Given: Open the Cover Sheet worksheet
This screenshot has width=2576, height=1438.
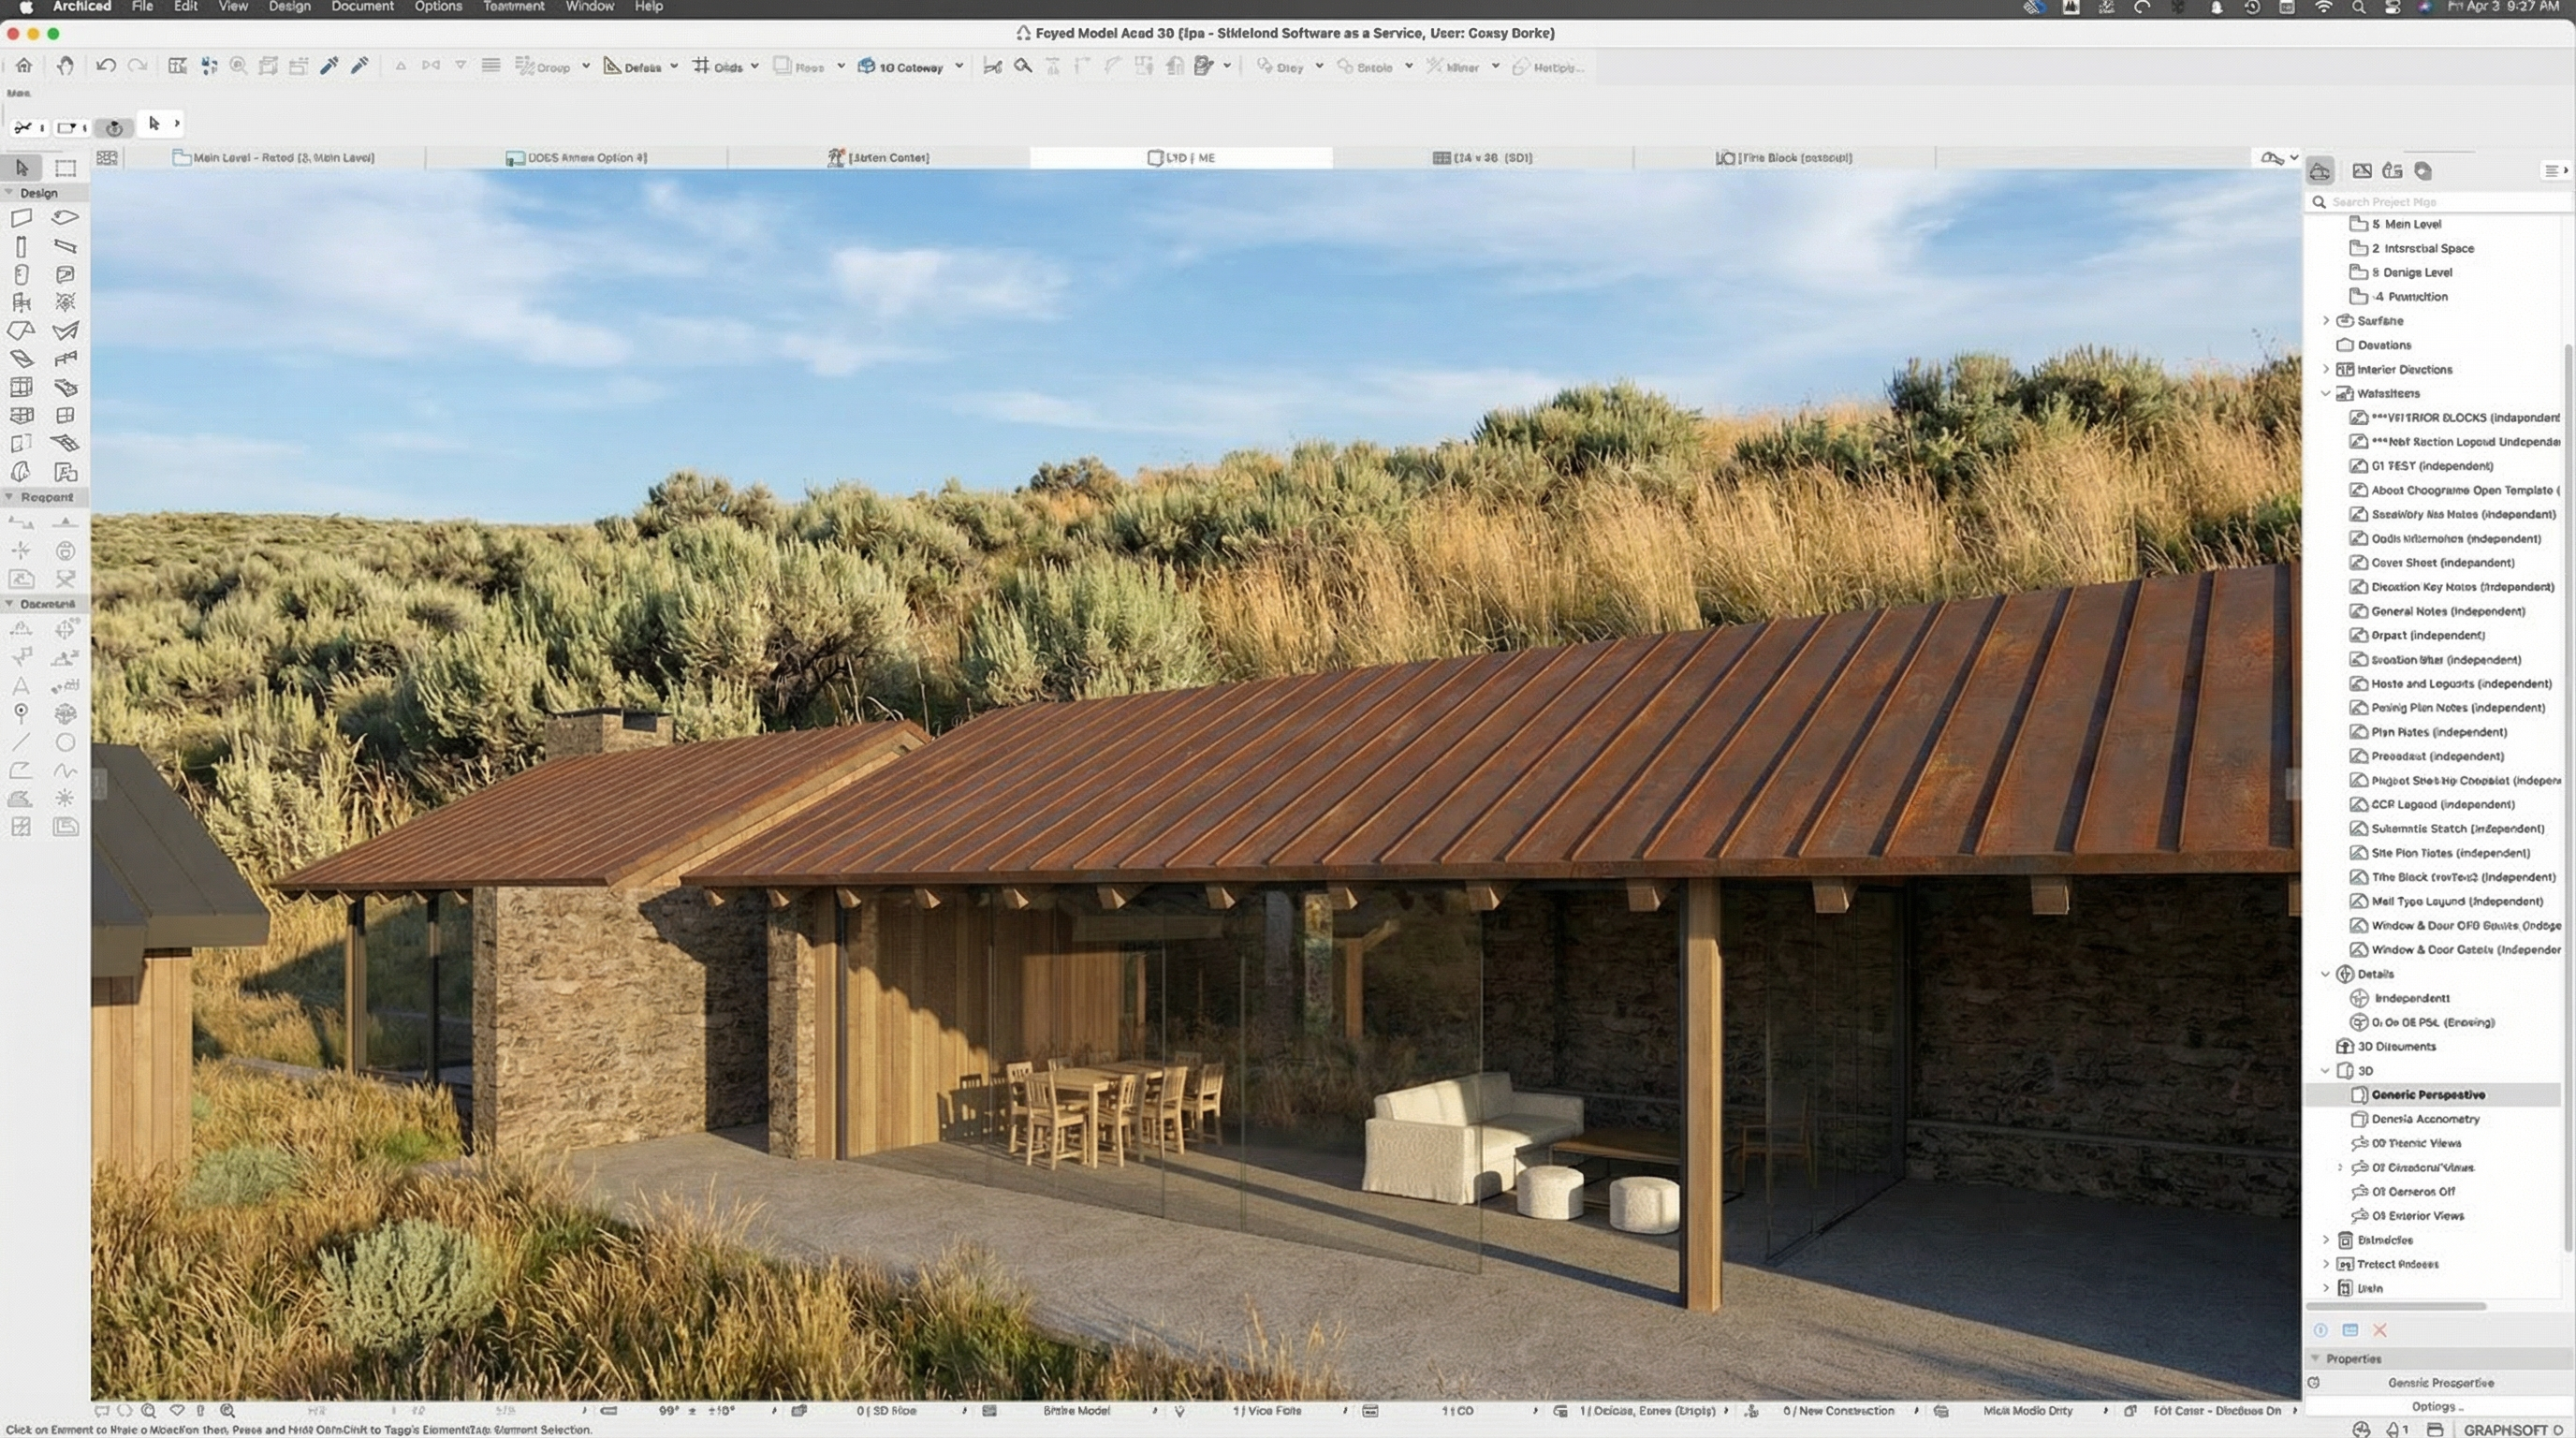Looking at the screenshot, I should pyautogui.click(x=2442, y=563).
